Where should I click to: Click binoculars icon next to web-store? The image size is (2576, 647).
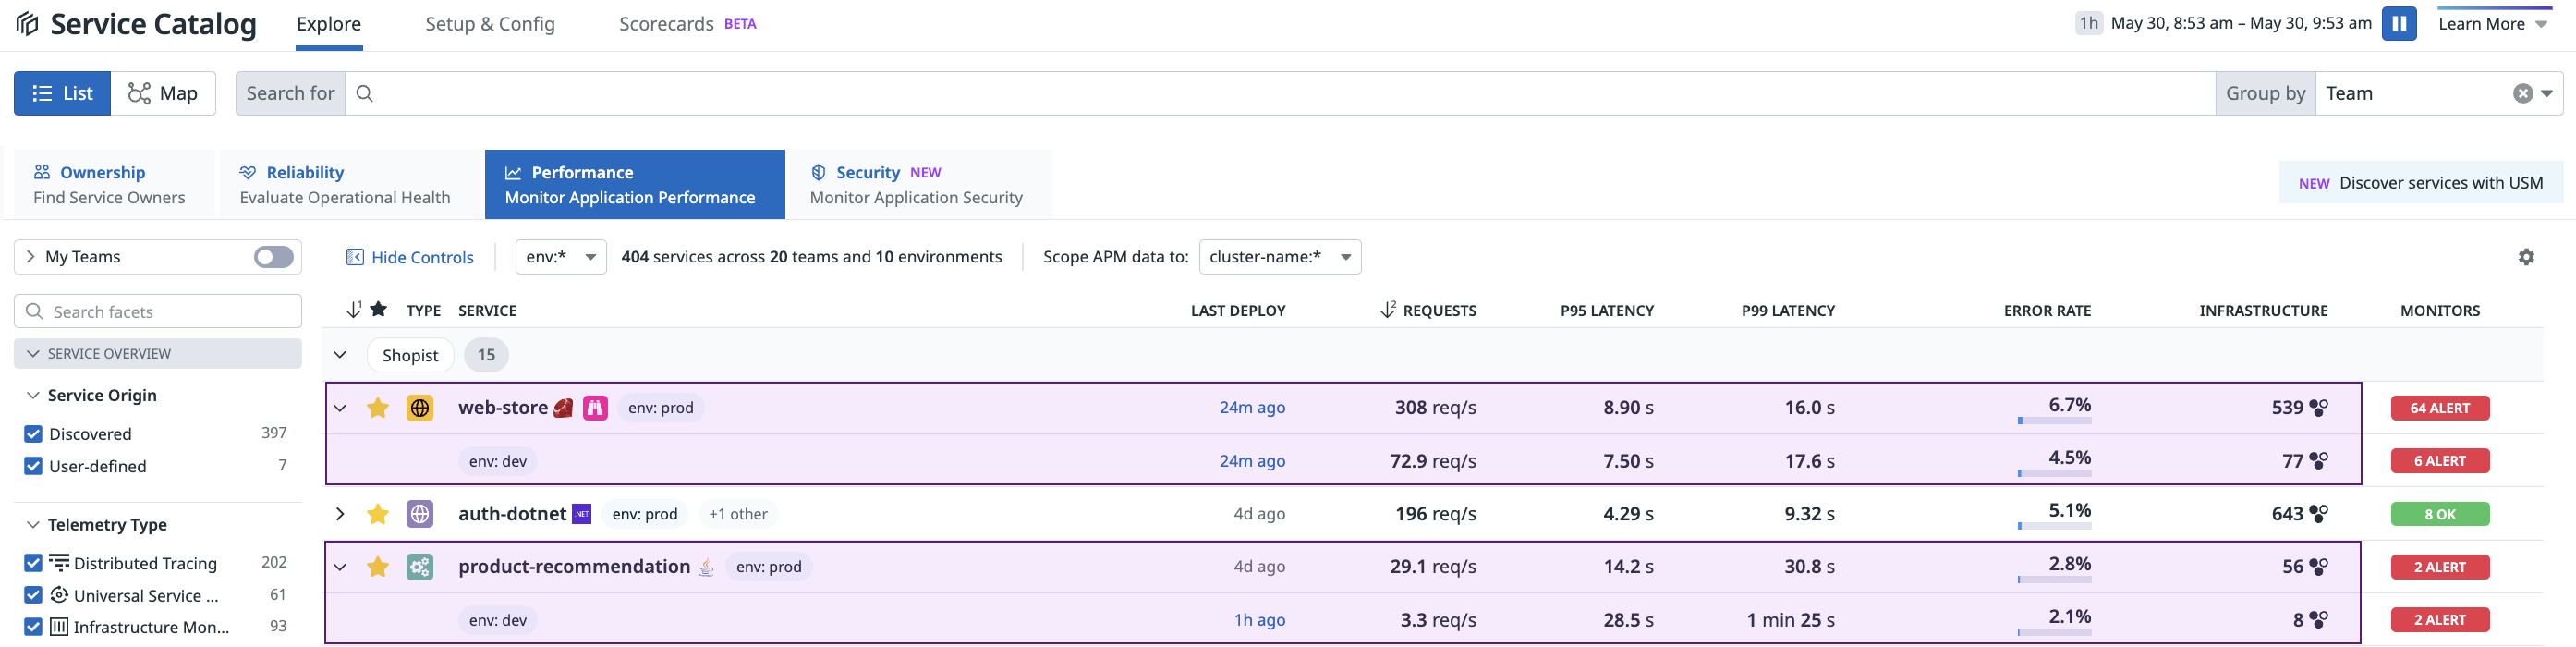595,408
